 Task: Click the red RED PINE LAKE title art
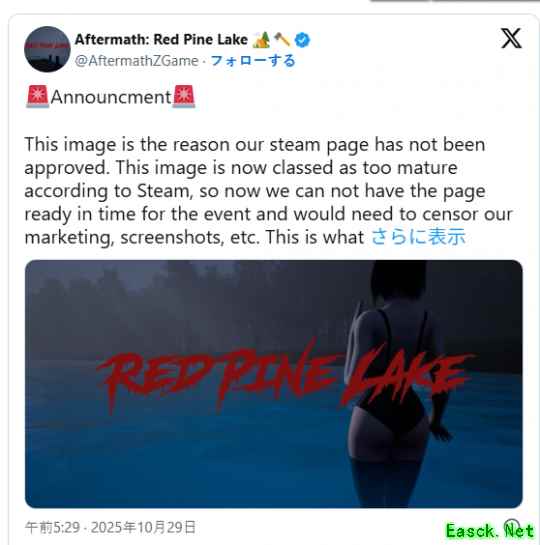coord(285,377)
